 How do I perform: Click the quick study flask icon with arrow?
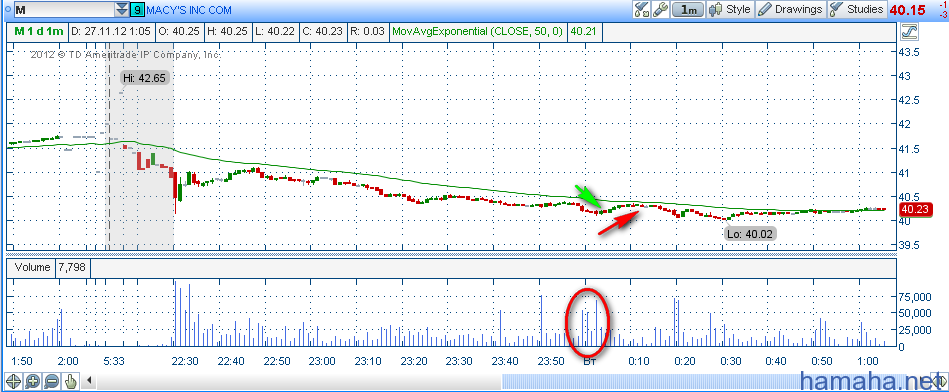pyautogui.click(x=641, y=9)
